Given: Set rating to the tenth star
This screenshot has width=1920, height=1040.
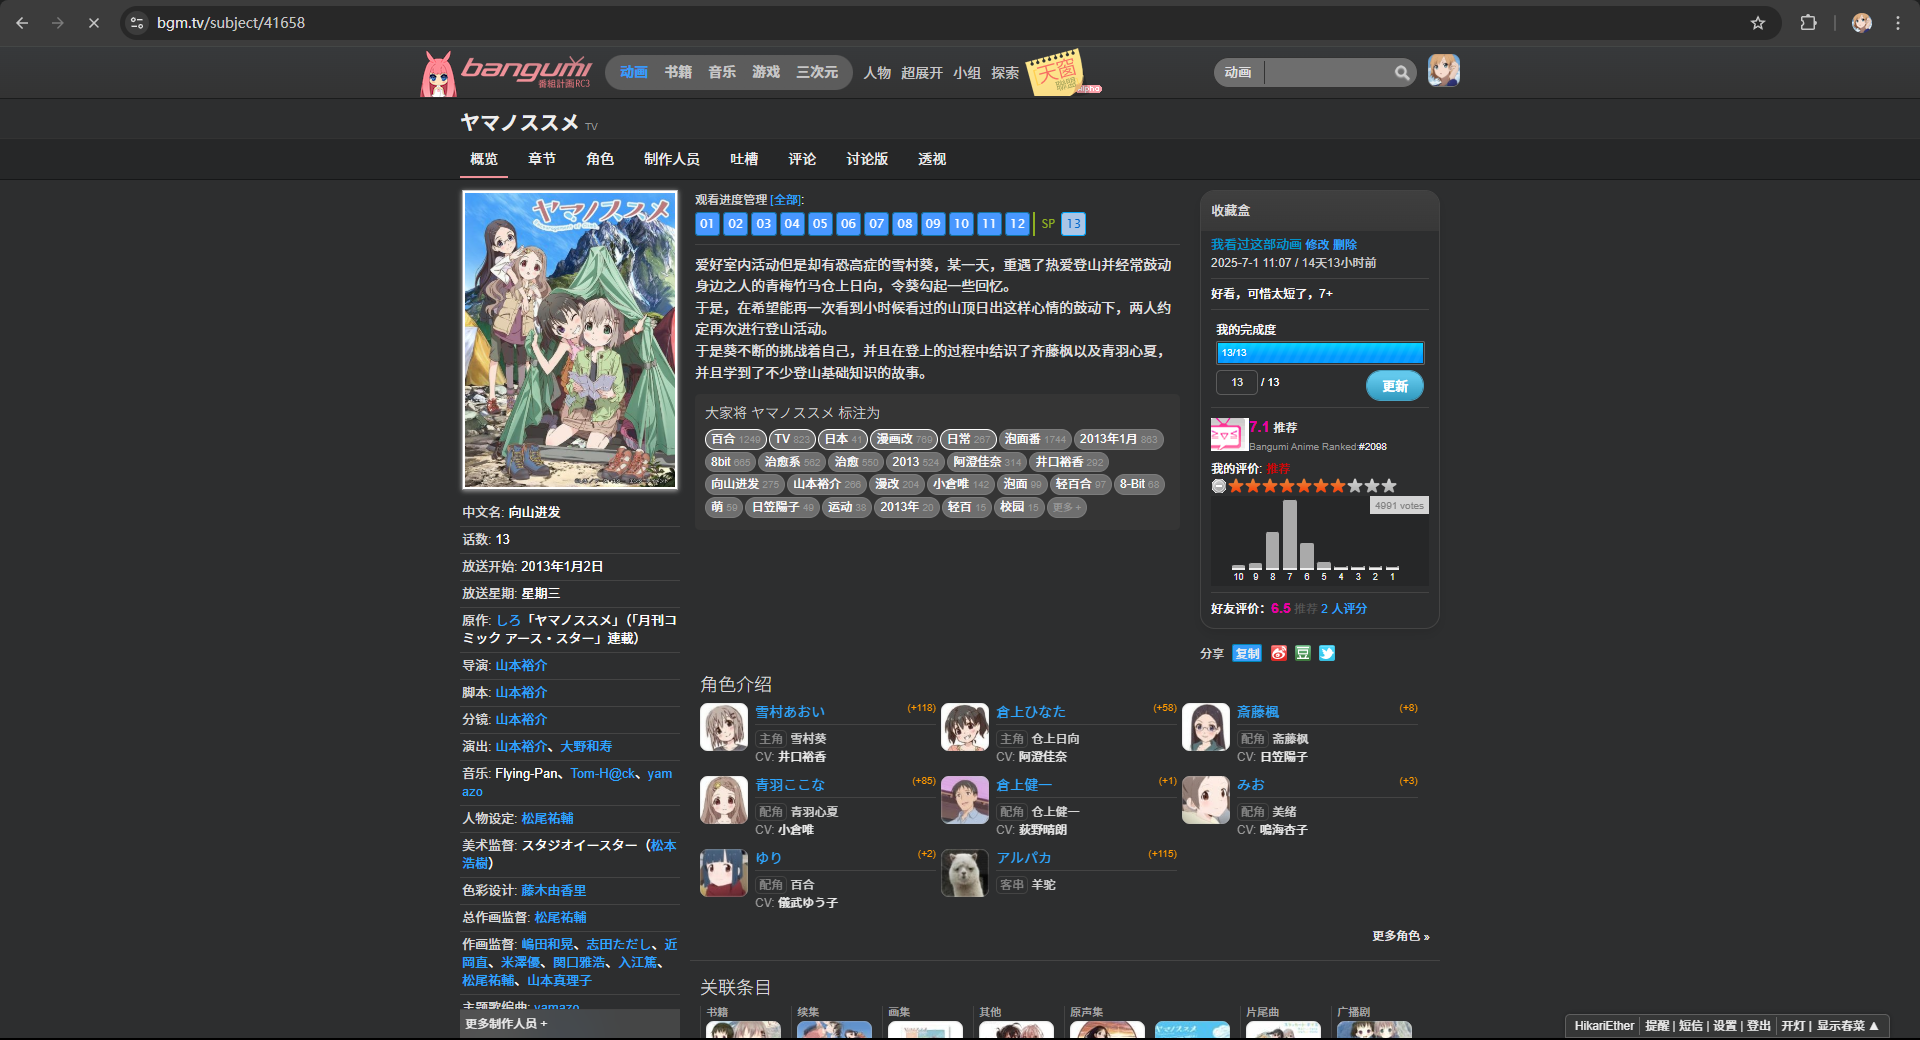Looking at the screenshot, I should [x=1389, y=486].
